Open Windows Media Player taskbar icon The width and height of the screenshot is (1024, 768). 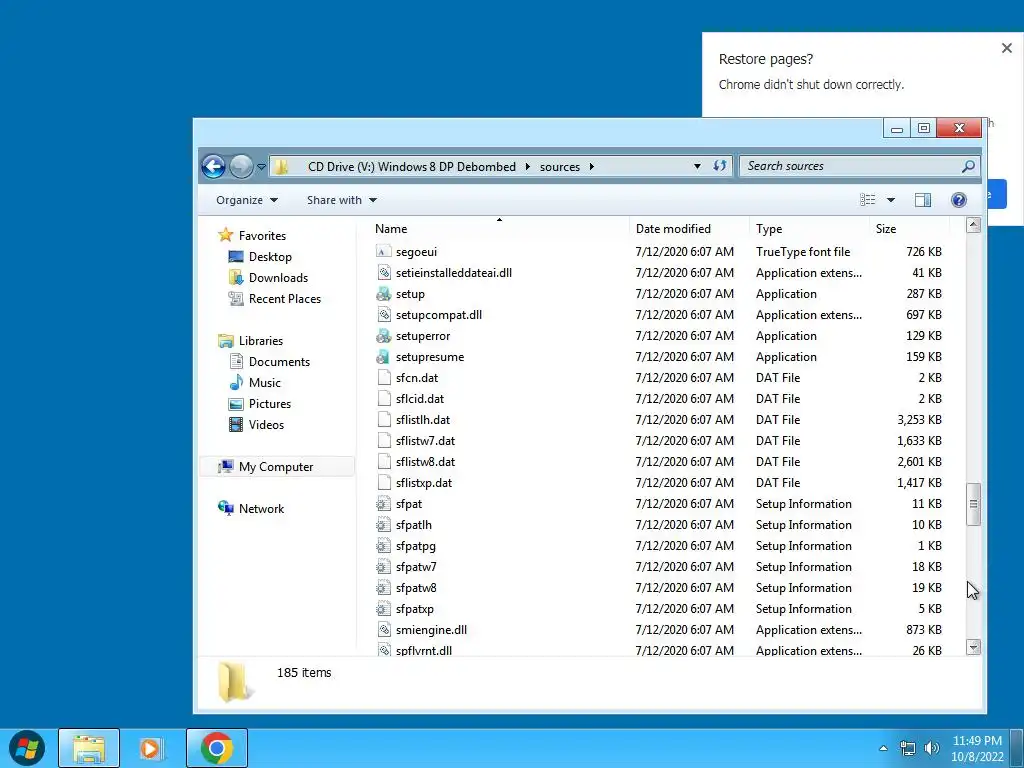click(x=151, y=748)
